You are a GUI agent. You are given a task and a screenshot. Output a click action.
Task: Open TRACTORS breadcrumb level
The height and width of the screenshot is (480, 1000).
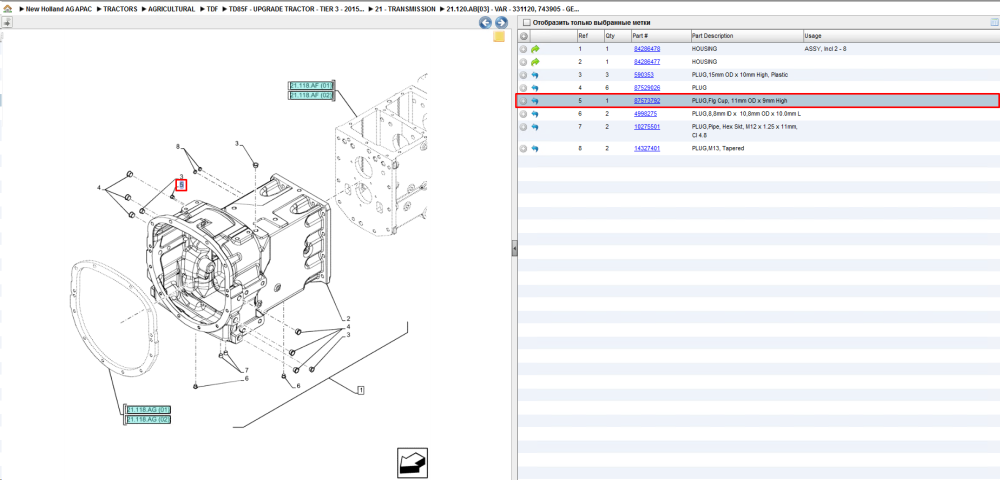pyautogui.click(x=121, y=9)
